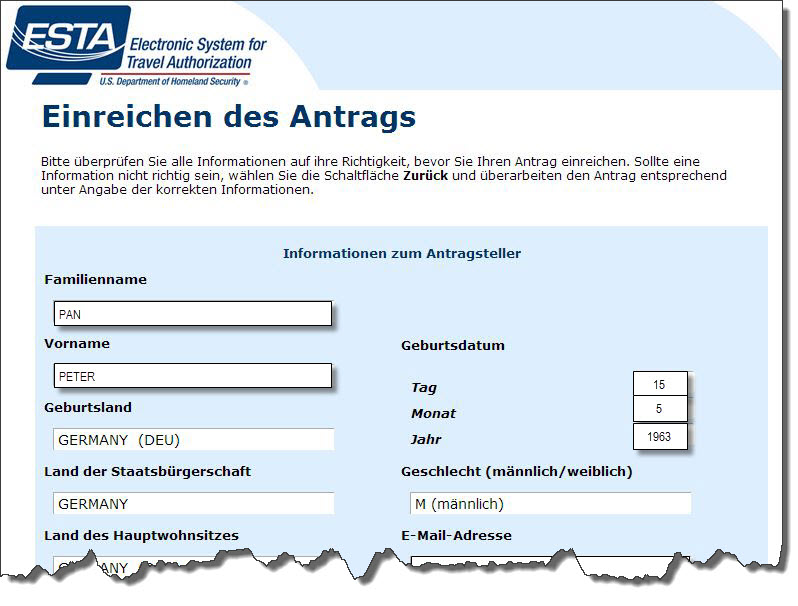Image resolution: width=798 pixels, height=606 pixels.
Task: Click the section title Informationen zum Antragsteller
Action: click(402, 253)
